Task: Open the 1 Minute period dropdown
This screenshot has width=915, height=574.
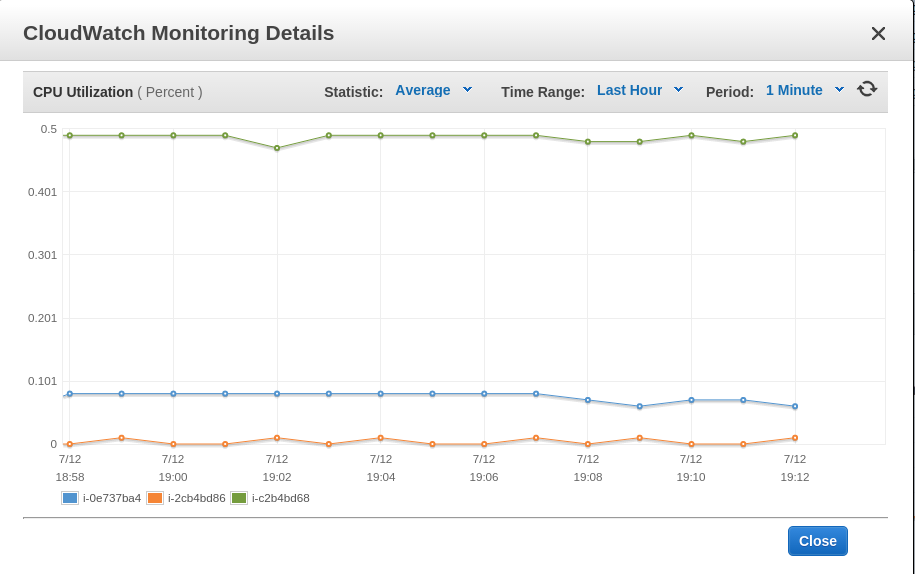Action: (794, 90)
